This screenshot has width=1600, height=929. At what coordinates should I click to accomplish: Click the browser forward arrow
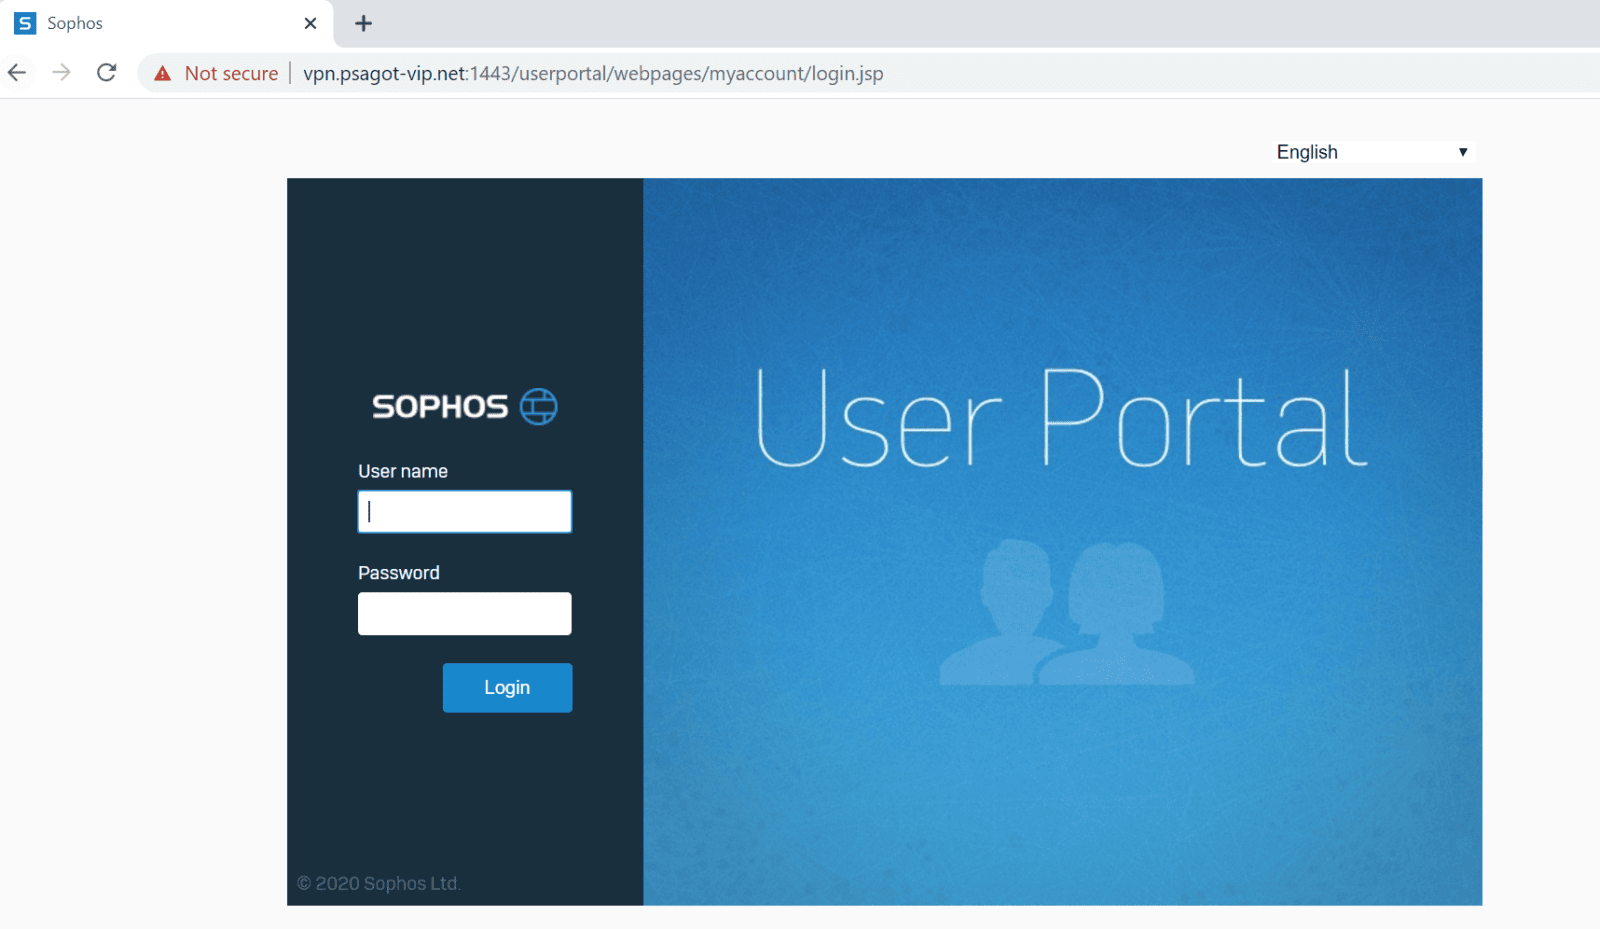click(62, 72)
